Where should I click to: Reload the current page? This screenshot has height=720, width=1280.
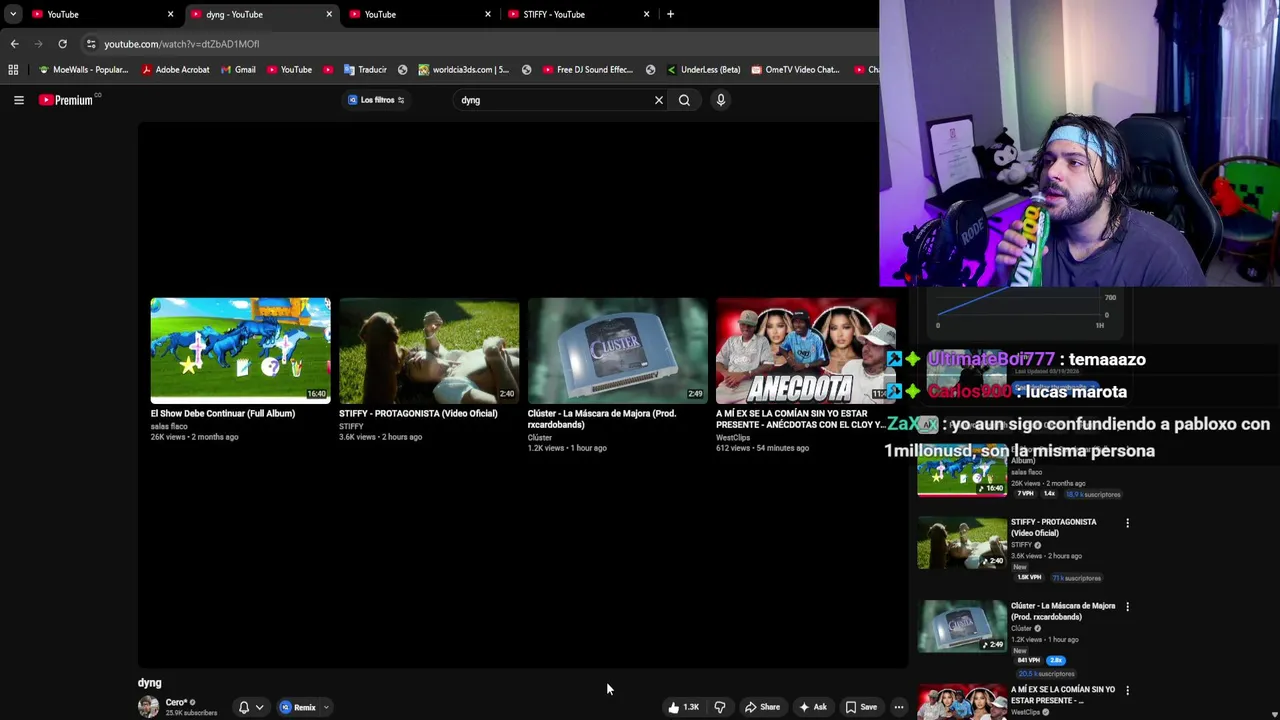click(62, 44)
